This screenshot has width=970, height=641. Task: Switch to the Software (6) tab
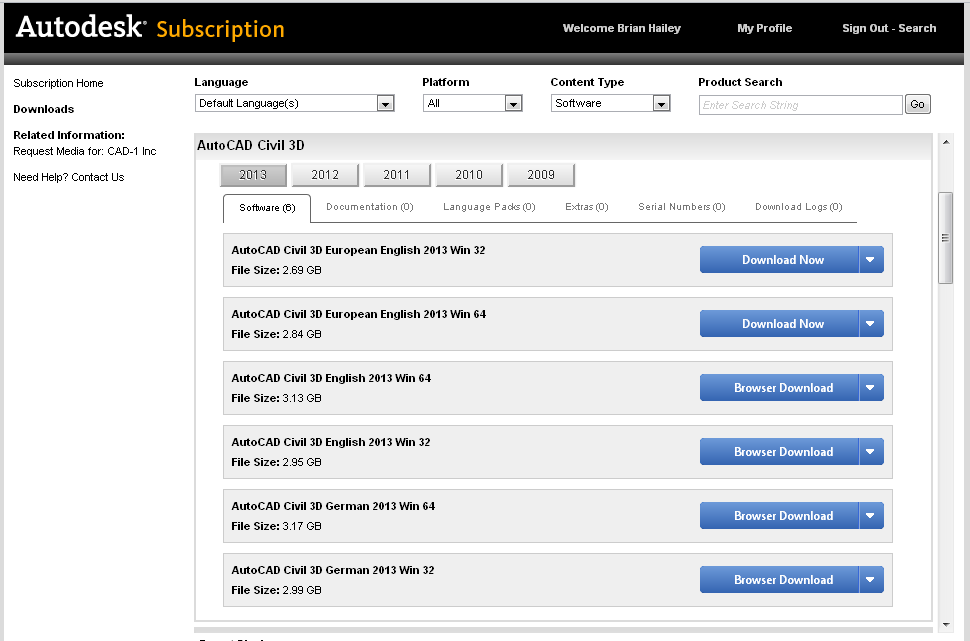click(267, 208)
